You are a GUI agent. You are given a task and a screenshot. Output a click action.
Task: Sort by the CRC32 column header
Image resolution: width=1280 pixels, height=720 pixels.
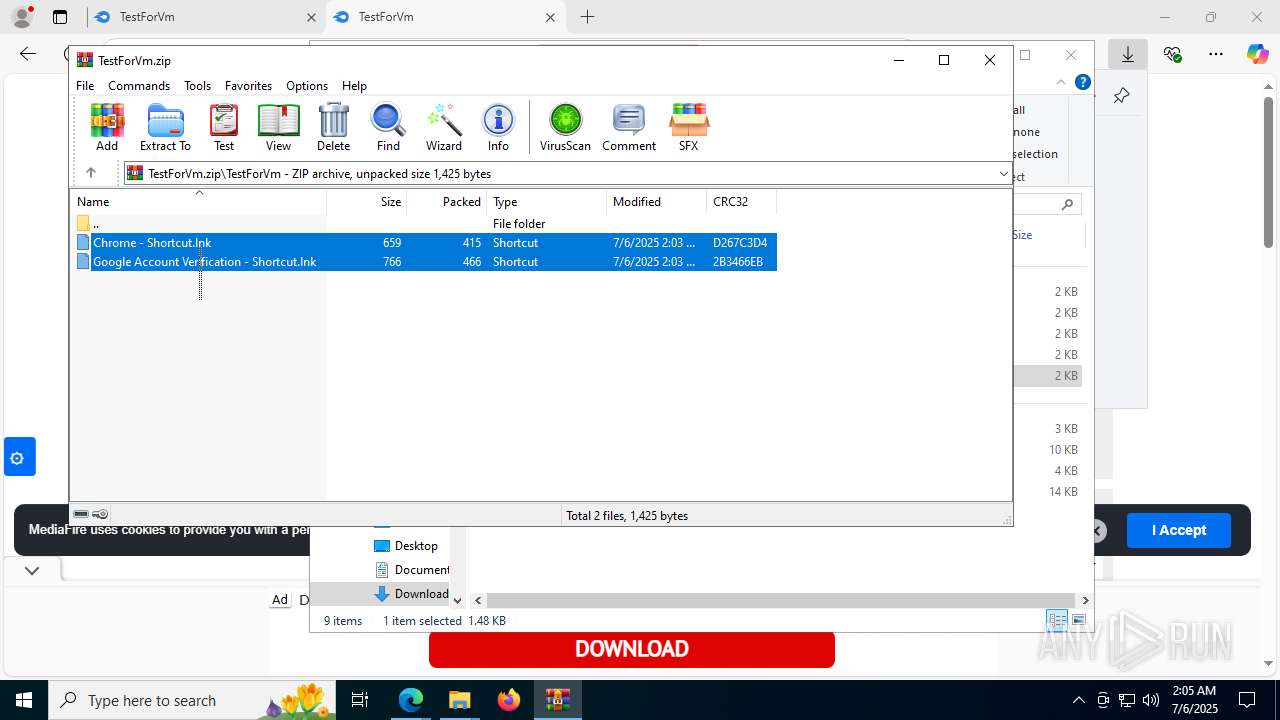coord(742,201)
